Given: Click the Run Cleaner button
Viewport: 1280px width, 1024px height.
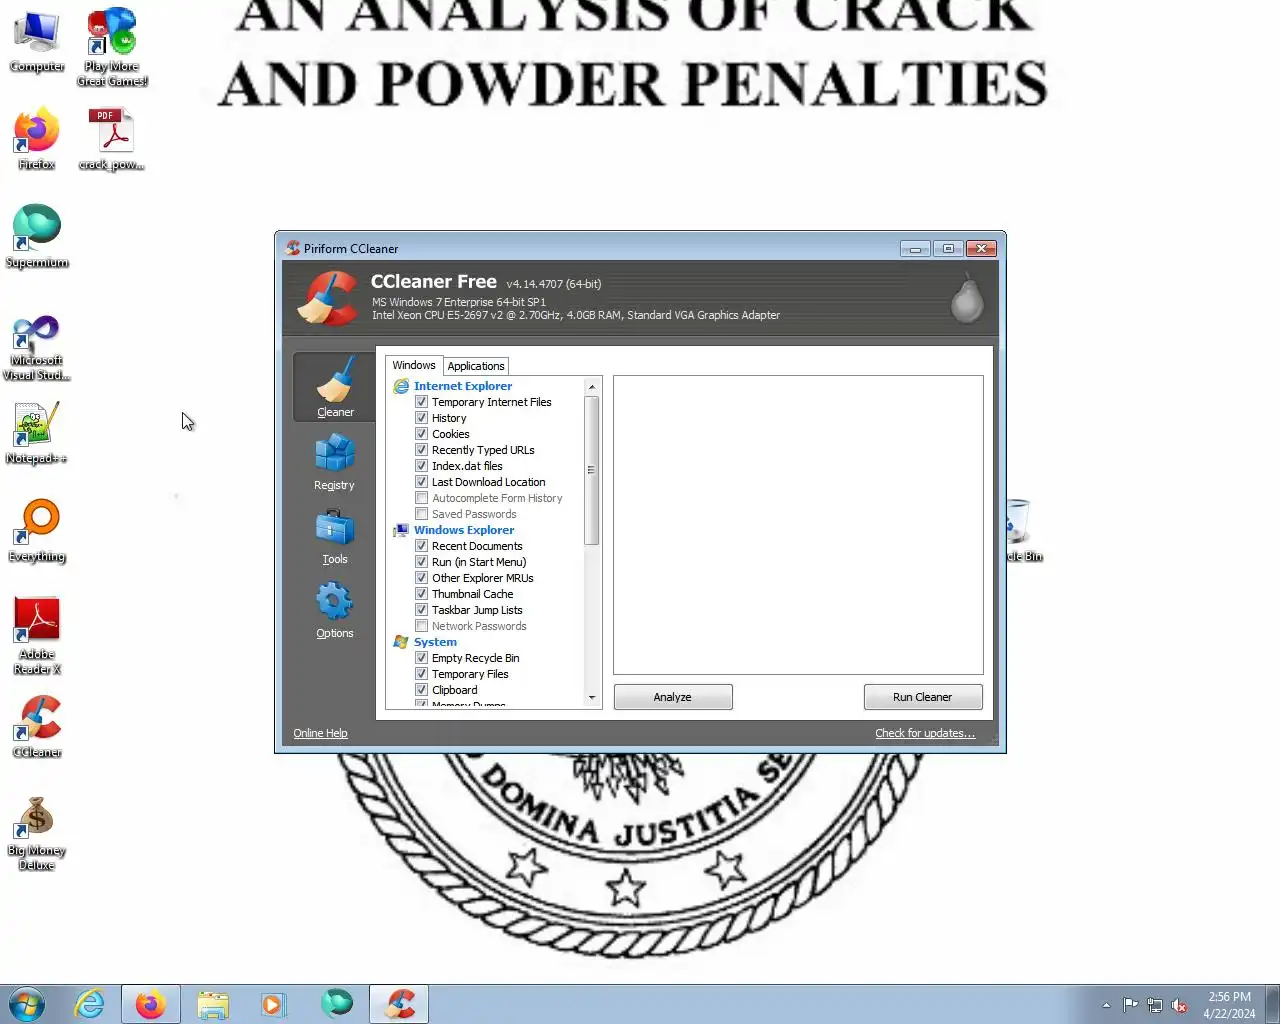Looking at the screenshot, I should (923, 697).
